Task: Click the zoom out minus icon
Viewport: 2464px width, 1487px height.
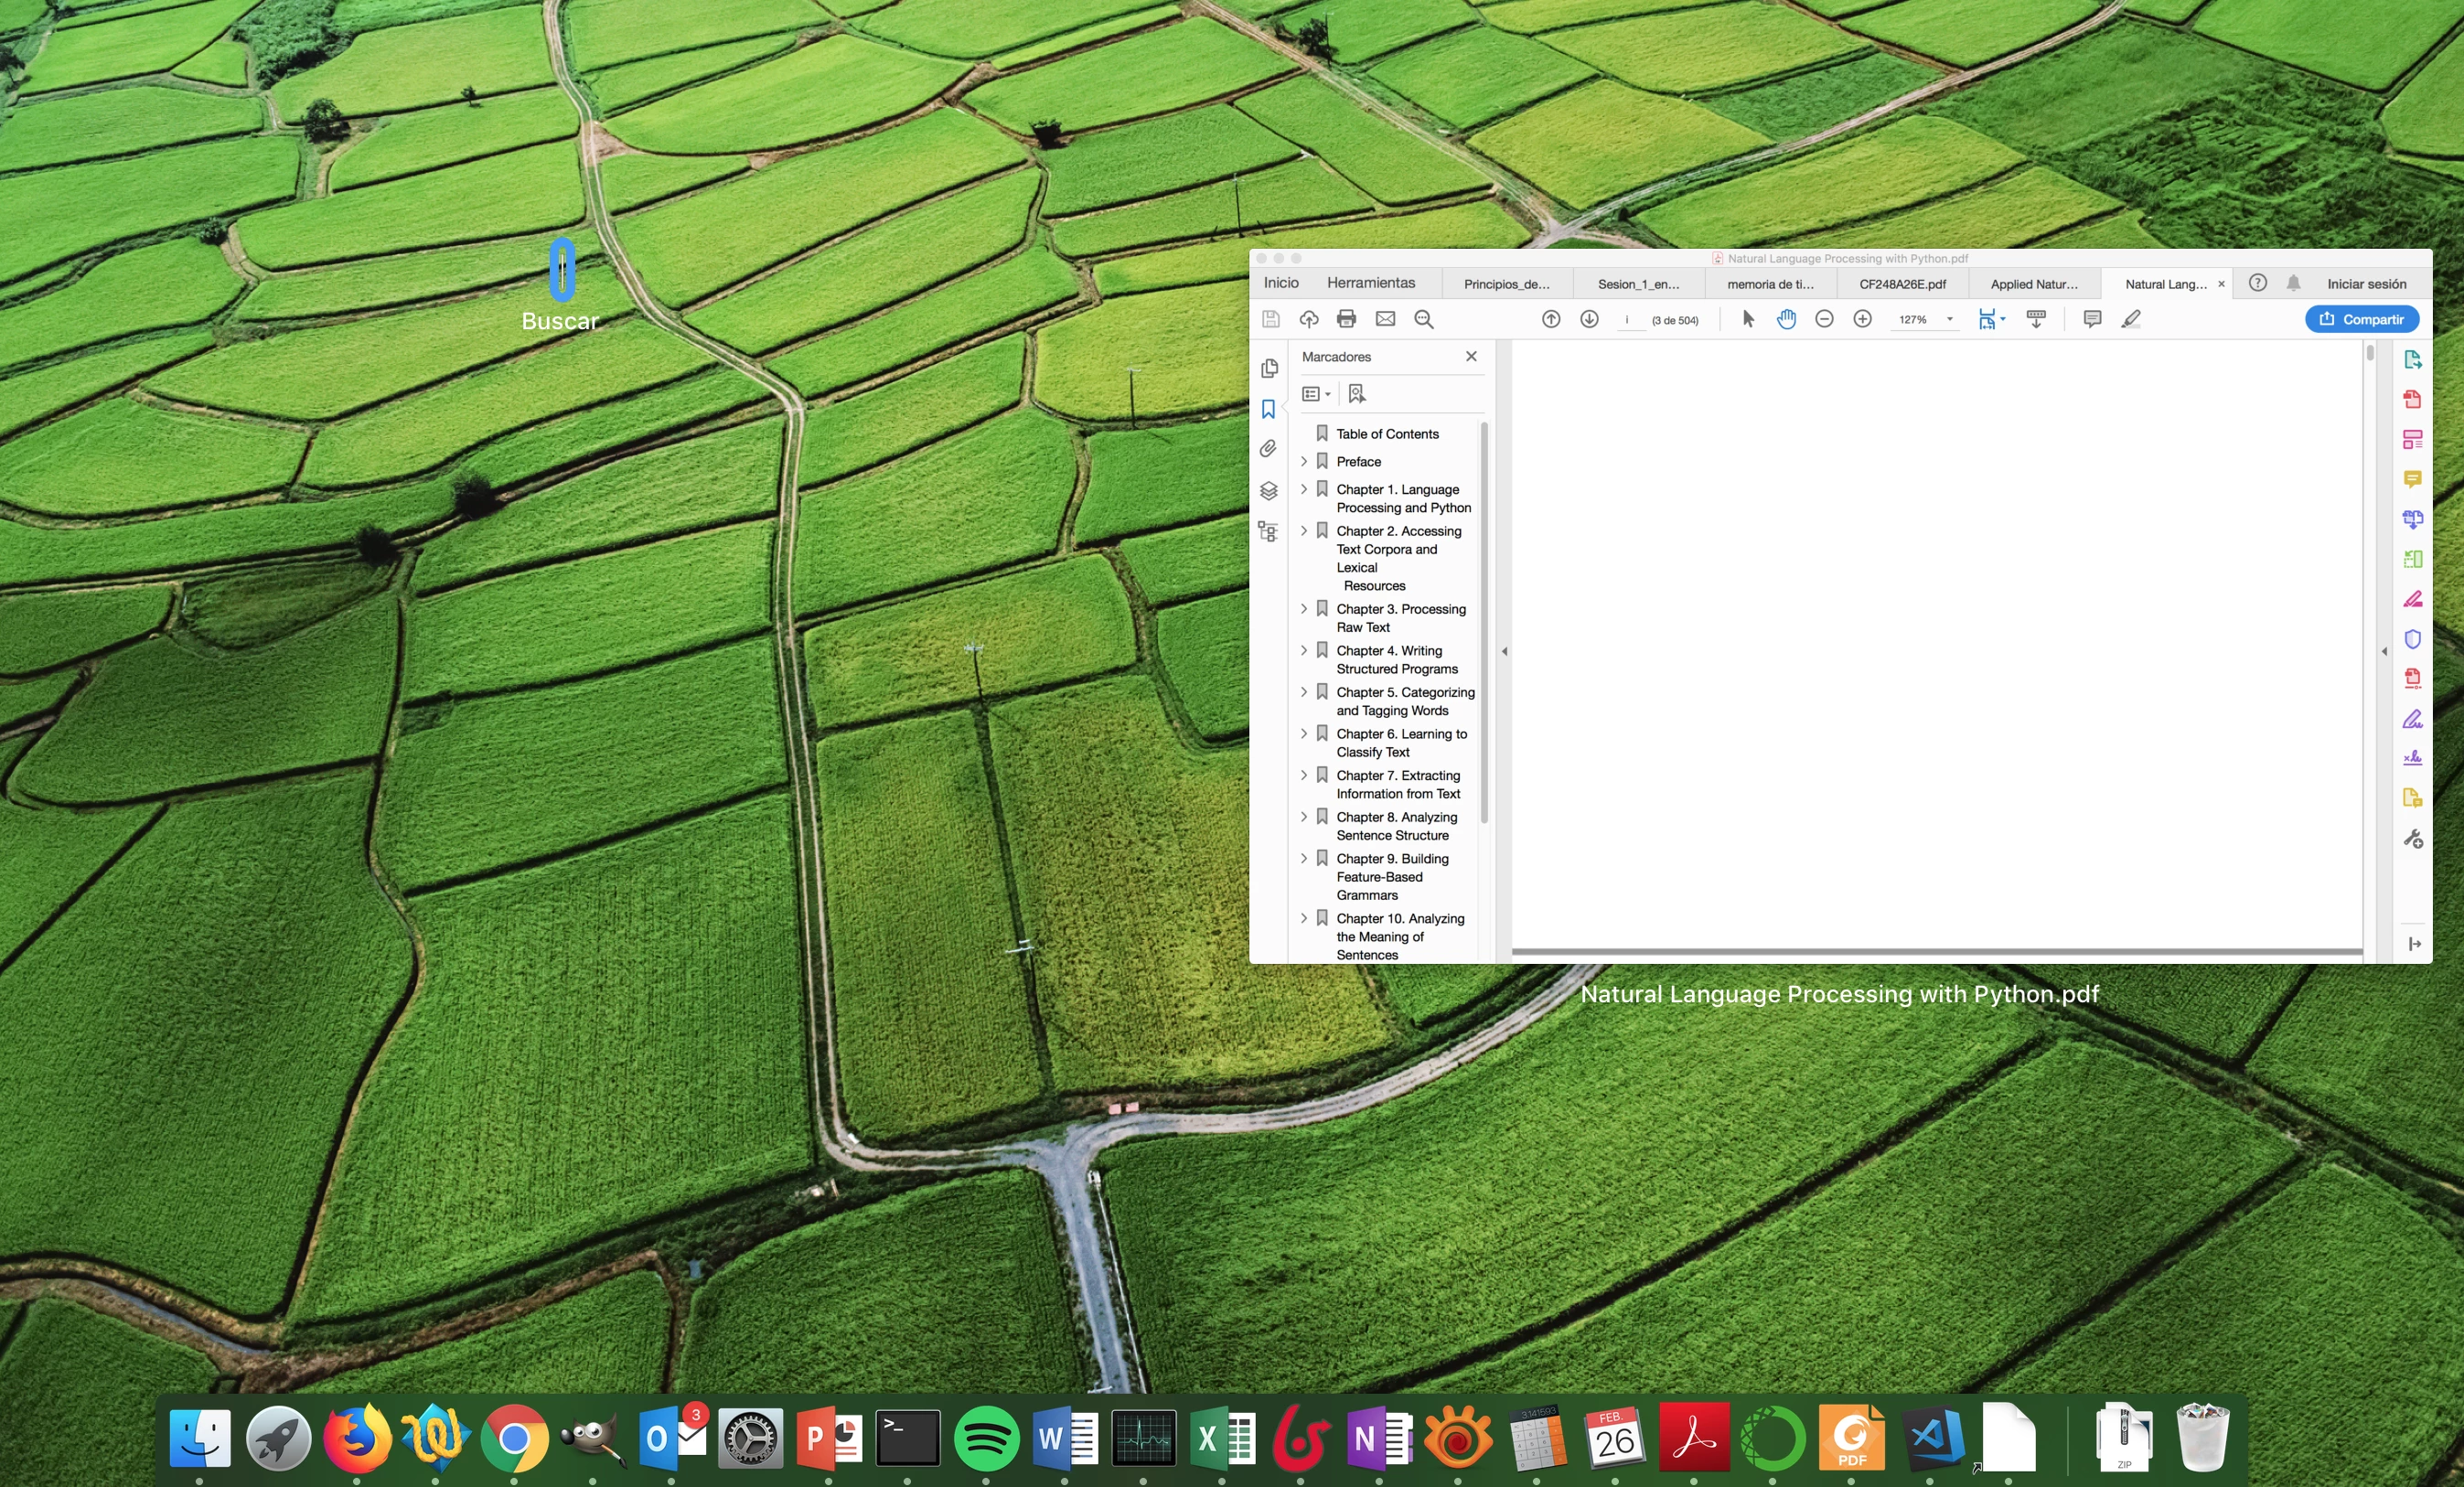Action: [x=1824, y=319]
